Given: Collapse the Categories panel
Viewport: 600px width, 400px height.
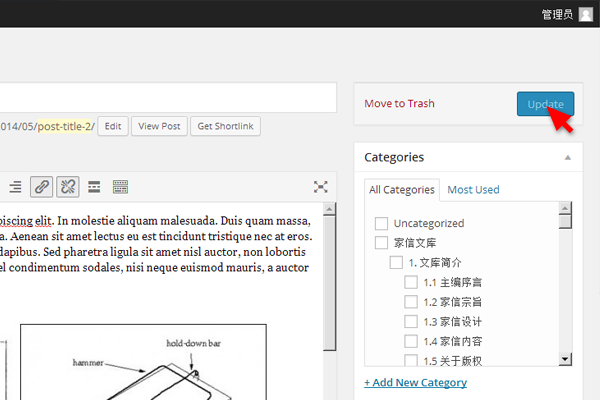Looking at the screenshot, I should point(568,157).
